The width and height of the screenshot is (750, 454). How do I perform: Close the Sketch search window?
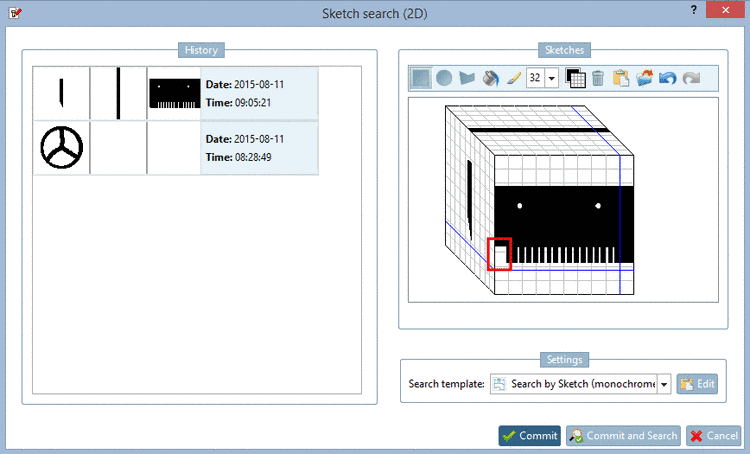click(x=725, y=10)
